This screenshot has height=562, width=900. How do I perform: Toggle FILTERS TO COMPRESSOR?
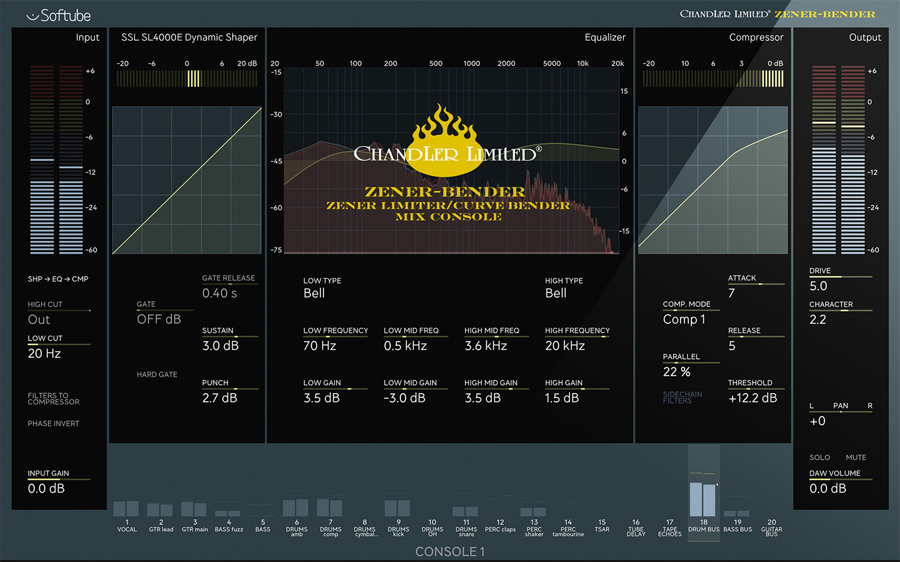tap(53, 398)
